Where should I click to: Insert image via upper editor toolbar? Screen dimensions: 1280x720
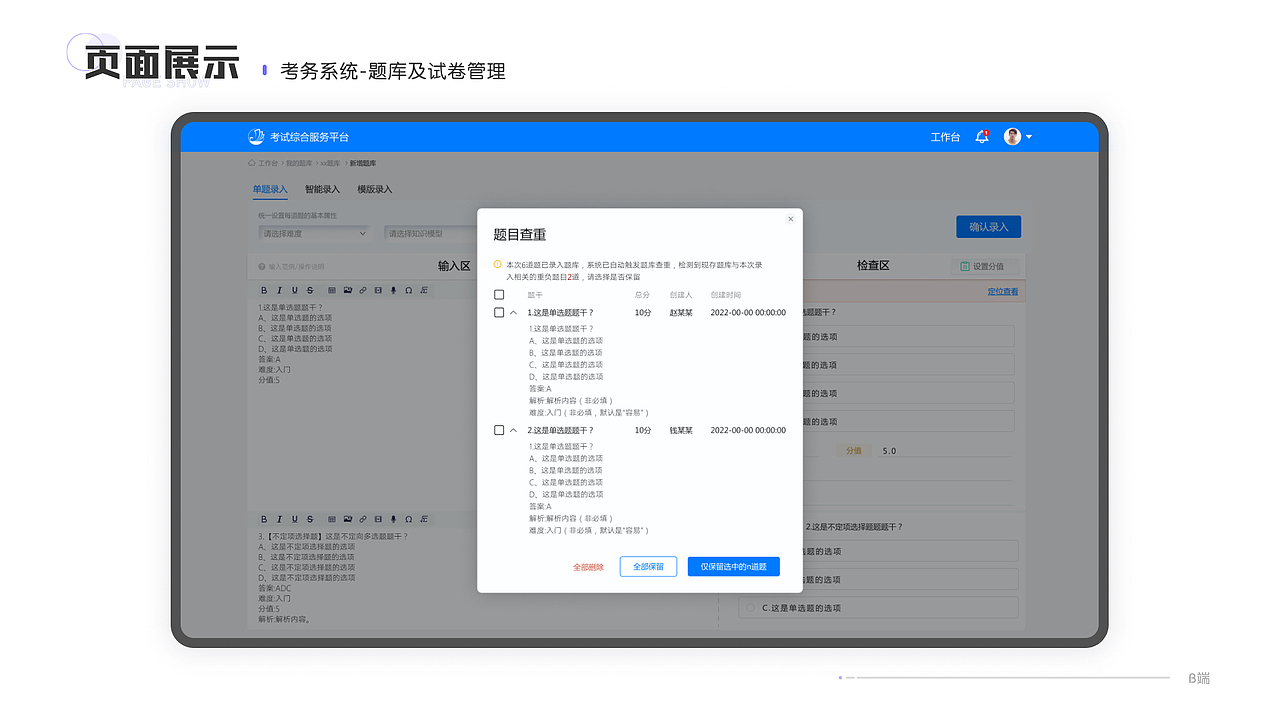point(348,290)
